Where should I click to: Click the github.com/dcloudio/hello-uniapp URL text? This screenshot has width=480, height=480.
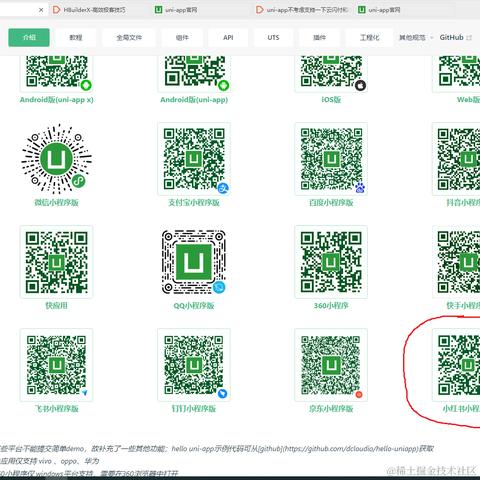[352, 449]
